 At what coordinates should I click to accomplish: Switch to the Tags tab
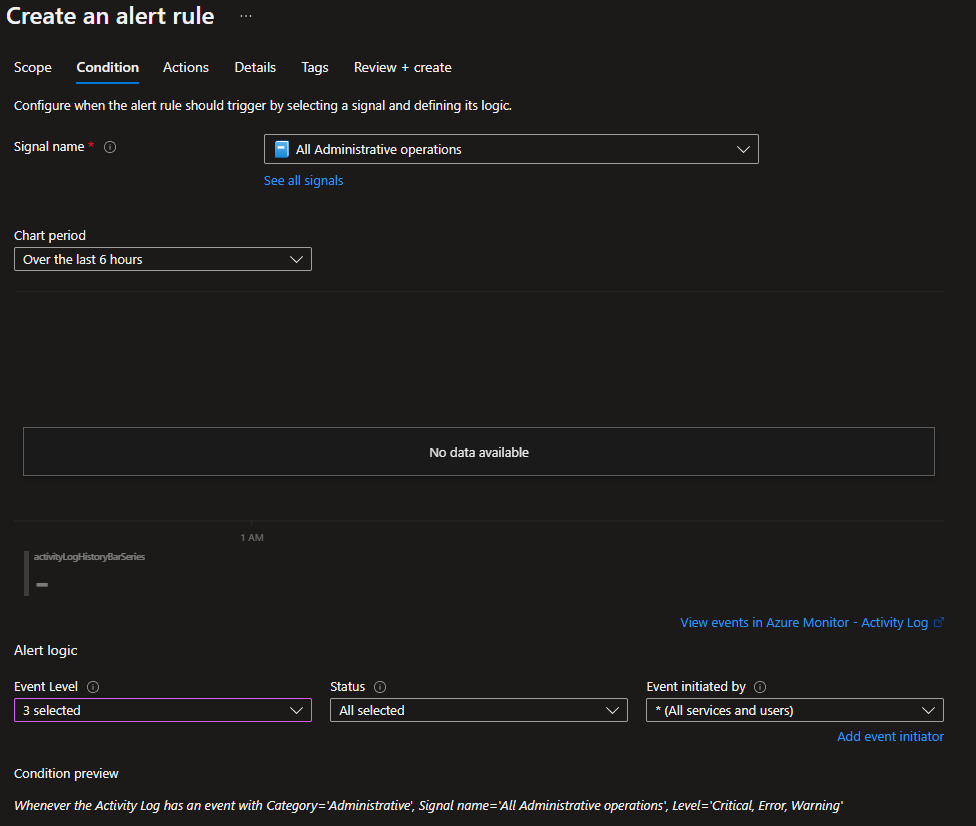pos(314,67)
